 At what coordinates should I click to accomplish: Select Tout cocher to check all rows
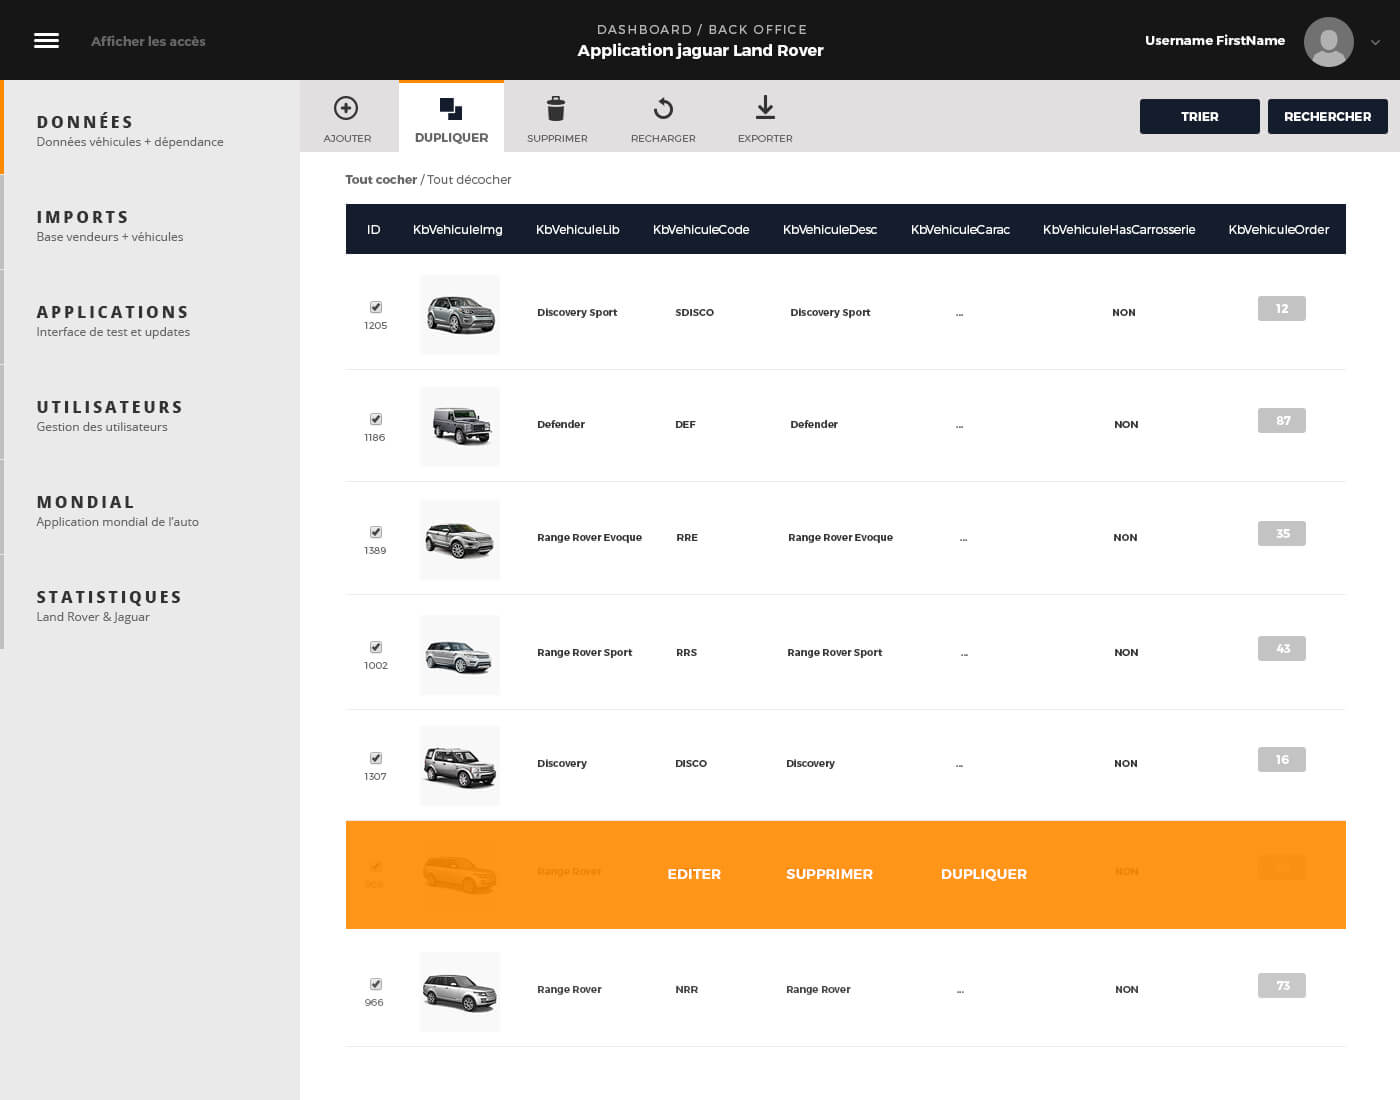tap(381, 179)
